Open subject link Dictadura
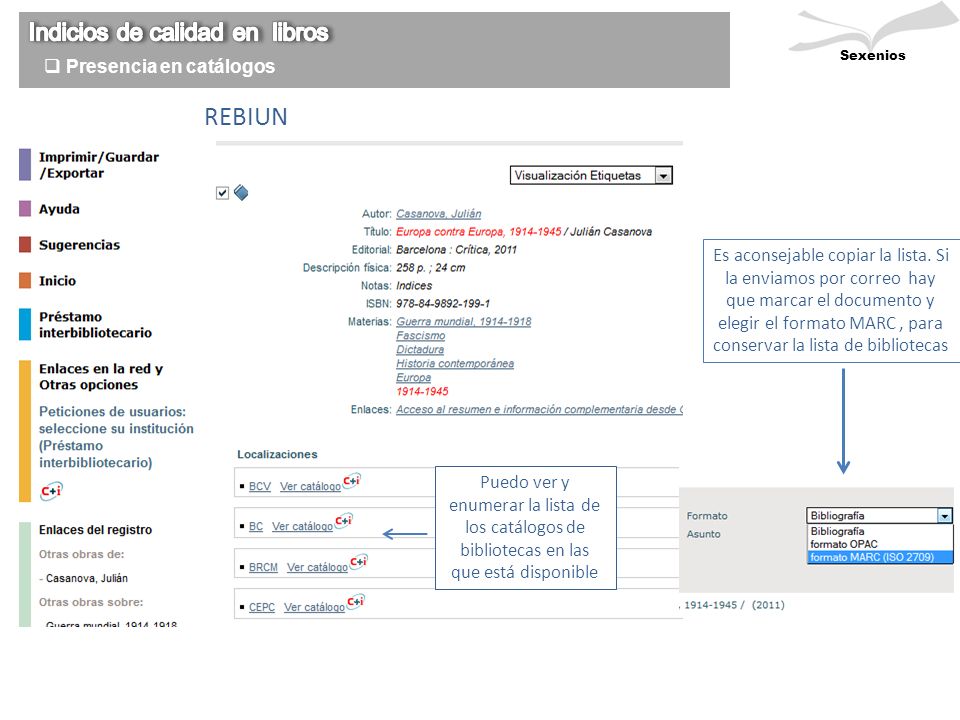960x720 pixels. 420,350
